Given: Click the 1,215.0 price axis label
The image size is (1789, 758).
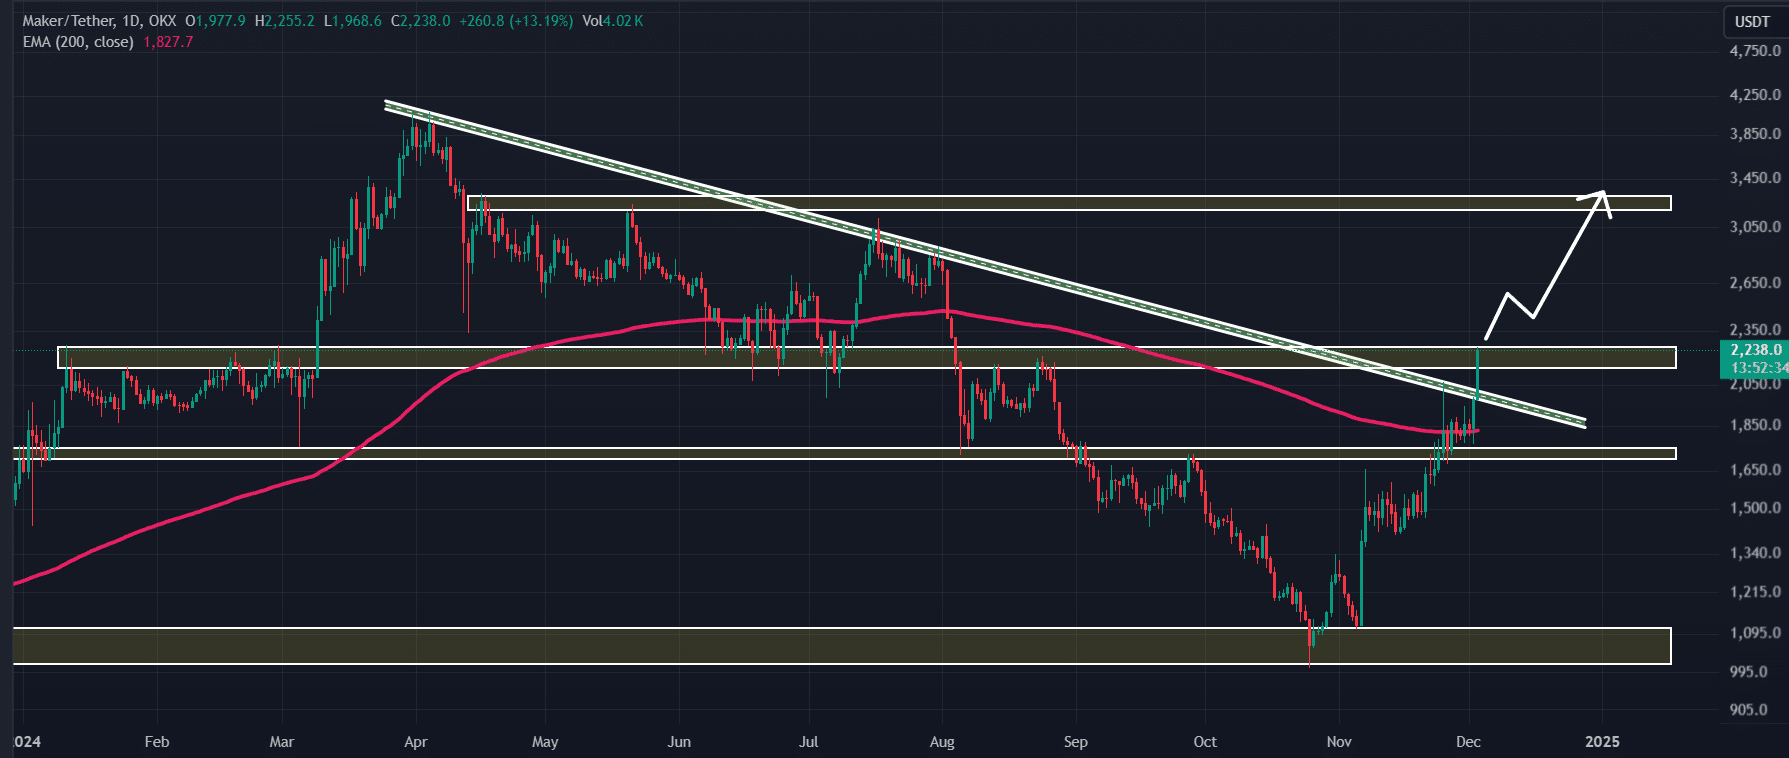Looking at the screenshot, I should click(1755, 592).
